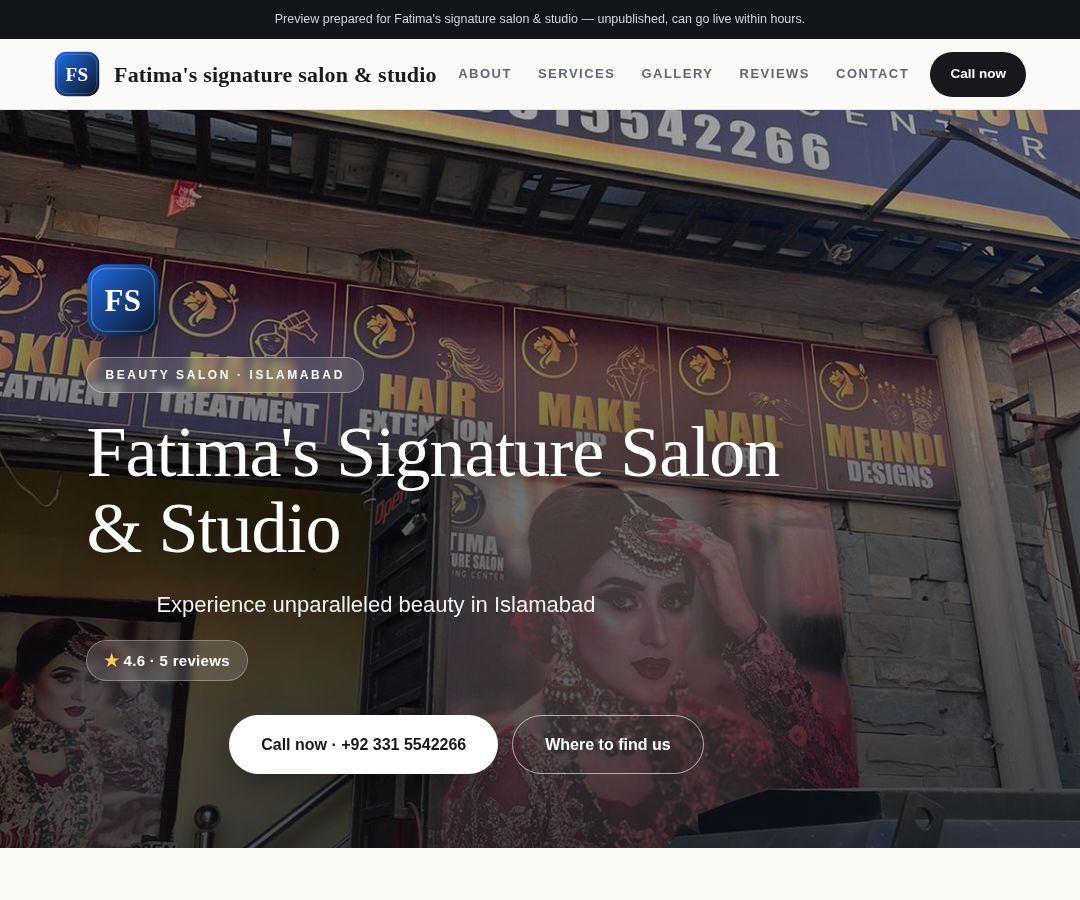
Task: Click the header Call now button
Action: tap(977, 74)
